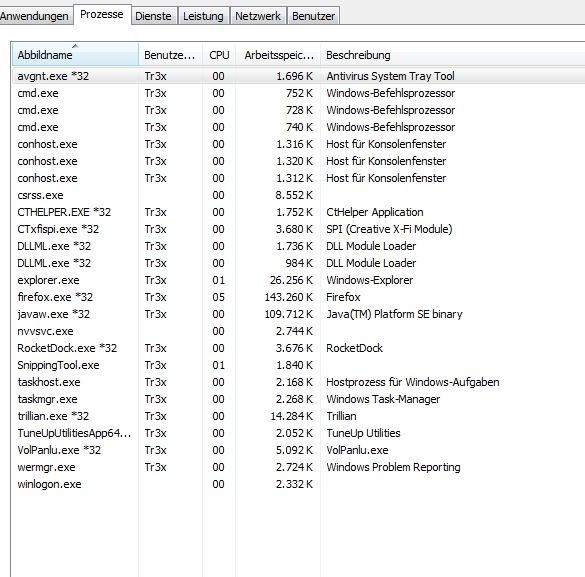Sort by the Beschreibung column header
Viewport: 585px width, 577px height.
[453, 55]
